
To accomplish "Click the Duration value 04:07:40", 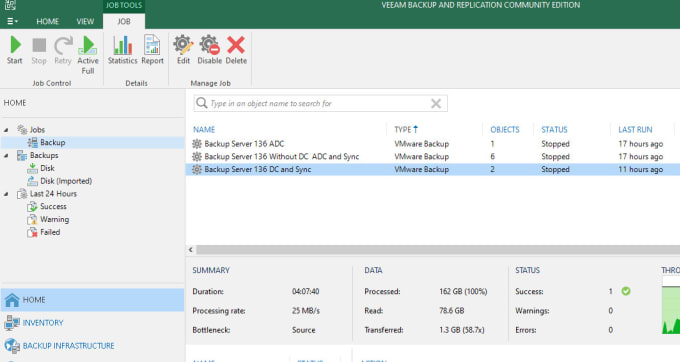I will (x=306, y=291).
